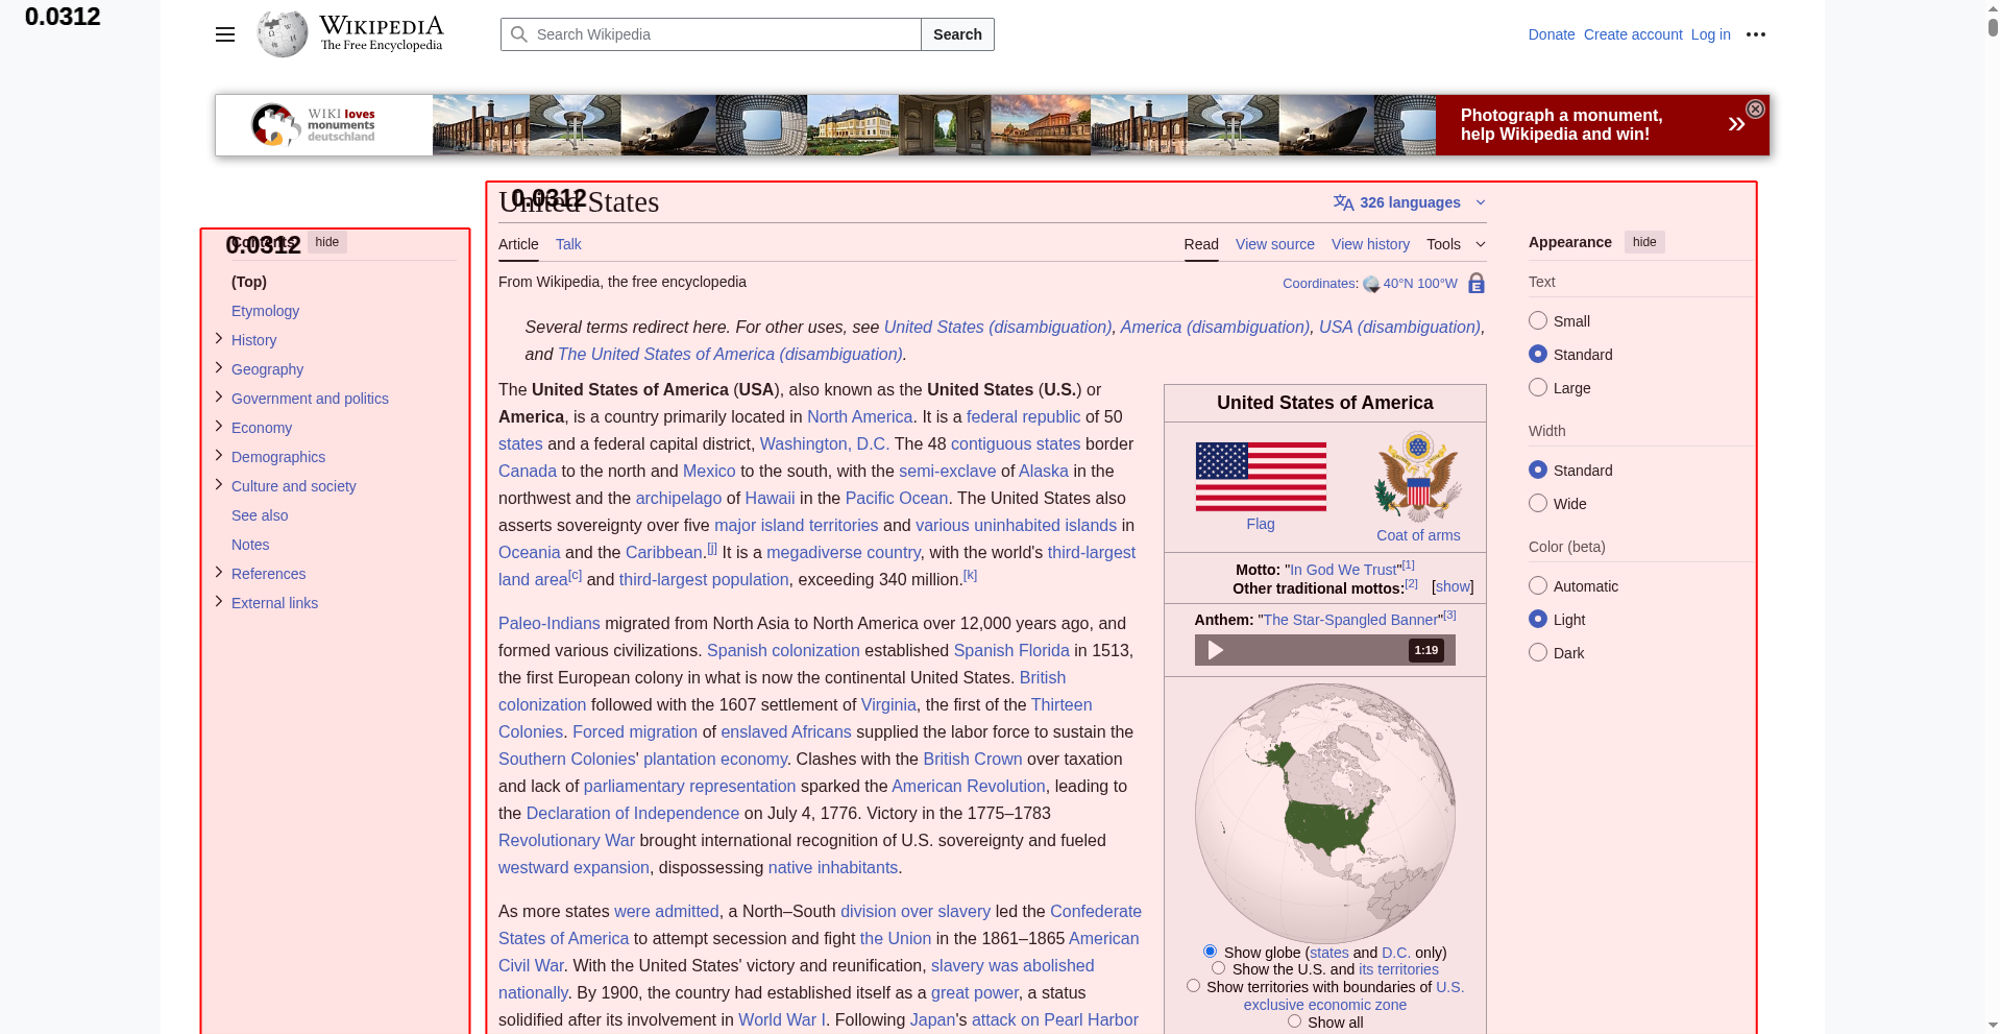Expand the Geography contents section
2000x1034 pixels.
point(219,368)
